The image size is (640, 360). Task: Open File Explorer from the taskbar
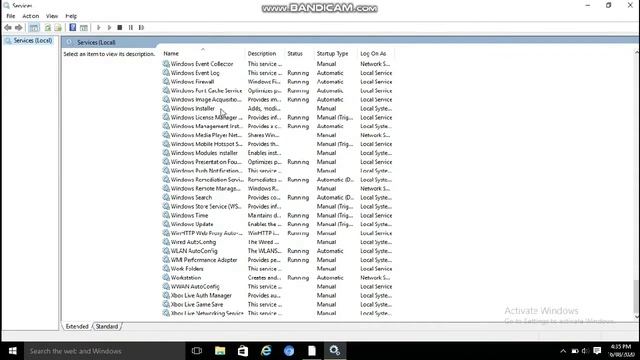tap(220, 351)
